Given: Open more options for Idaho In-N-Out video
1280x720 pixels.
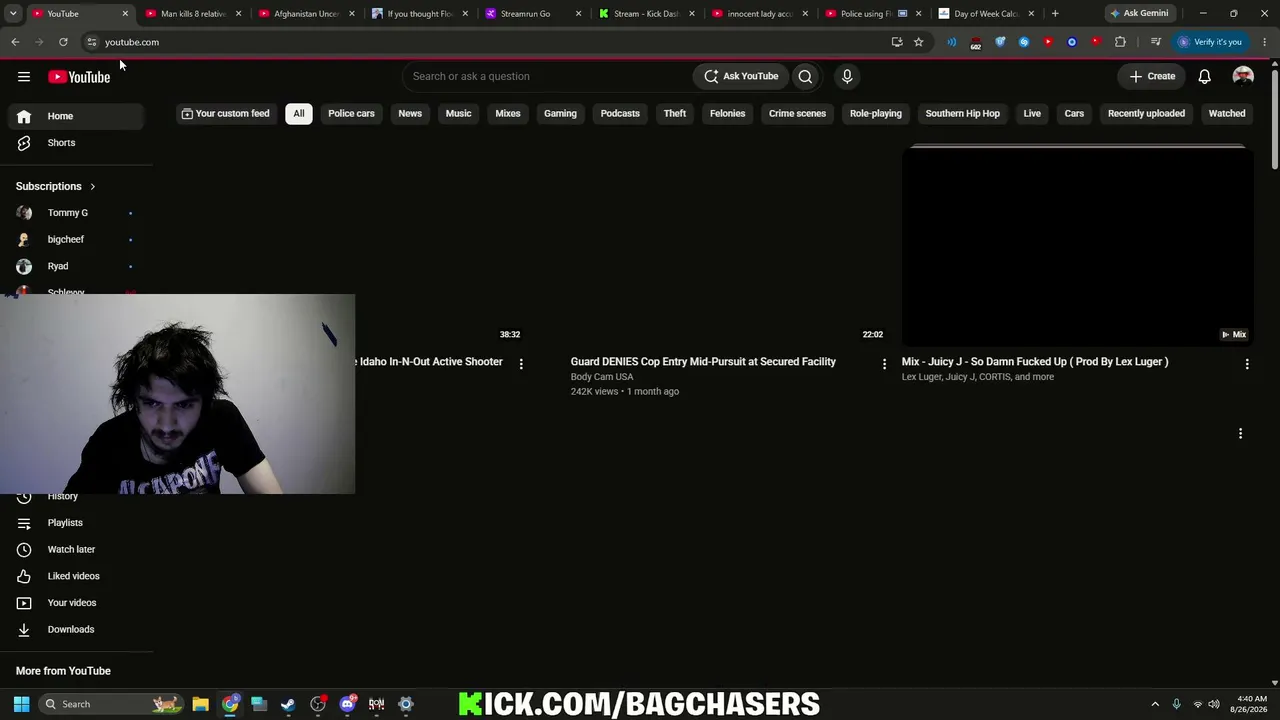Looking at the screenshot, I should click(x=521, y=364).
